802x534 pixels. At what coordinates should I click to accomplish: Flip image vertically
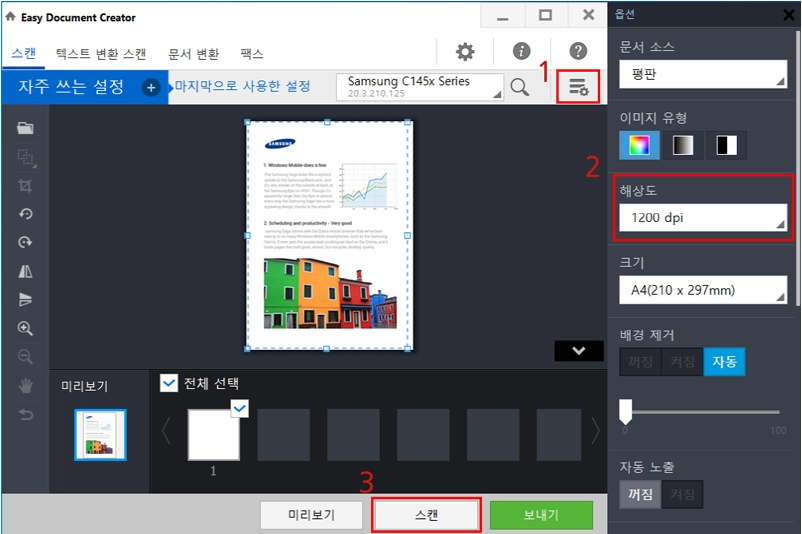point(25,299)
